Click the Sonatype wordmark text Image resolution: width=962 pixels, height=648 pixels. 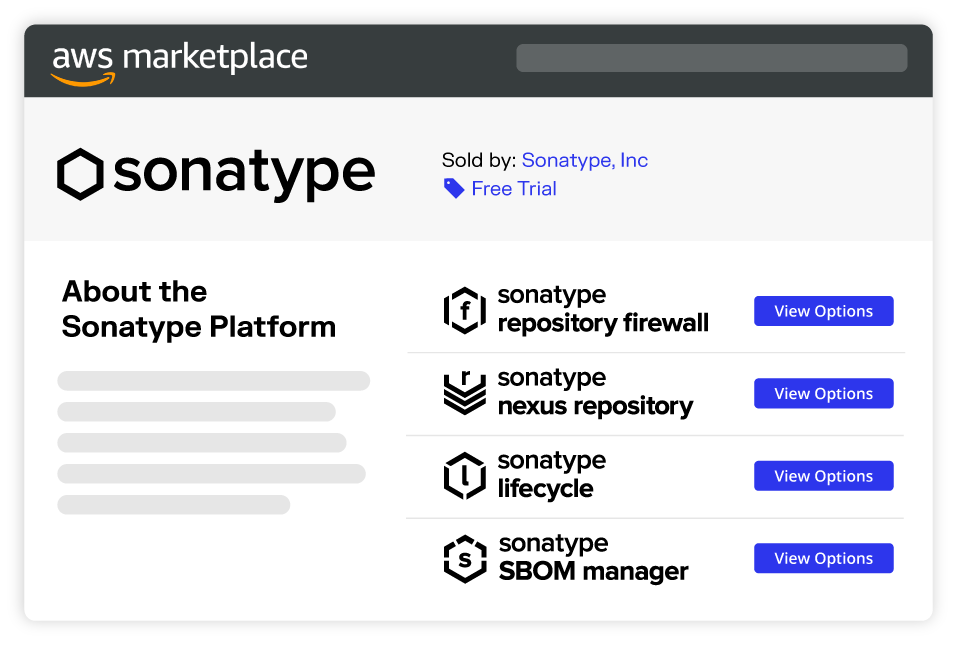tap(244, 174)
